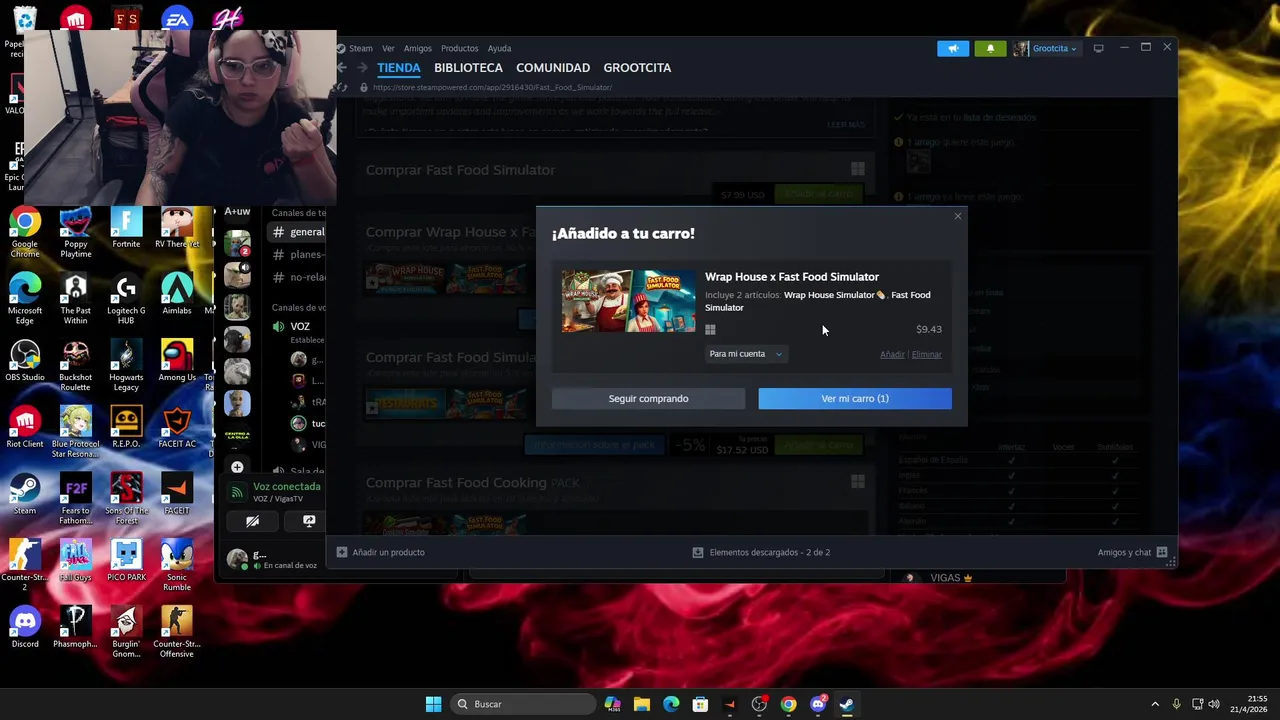1280x720 pixels.
Task: Click Seguir comprando button
Action: 648,399
